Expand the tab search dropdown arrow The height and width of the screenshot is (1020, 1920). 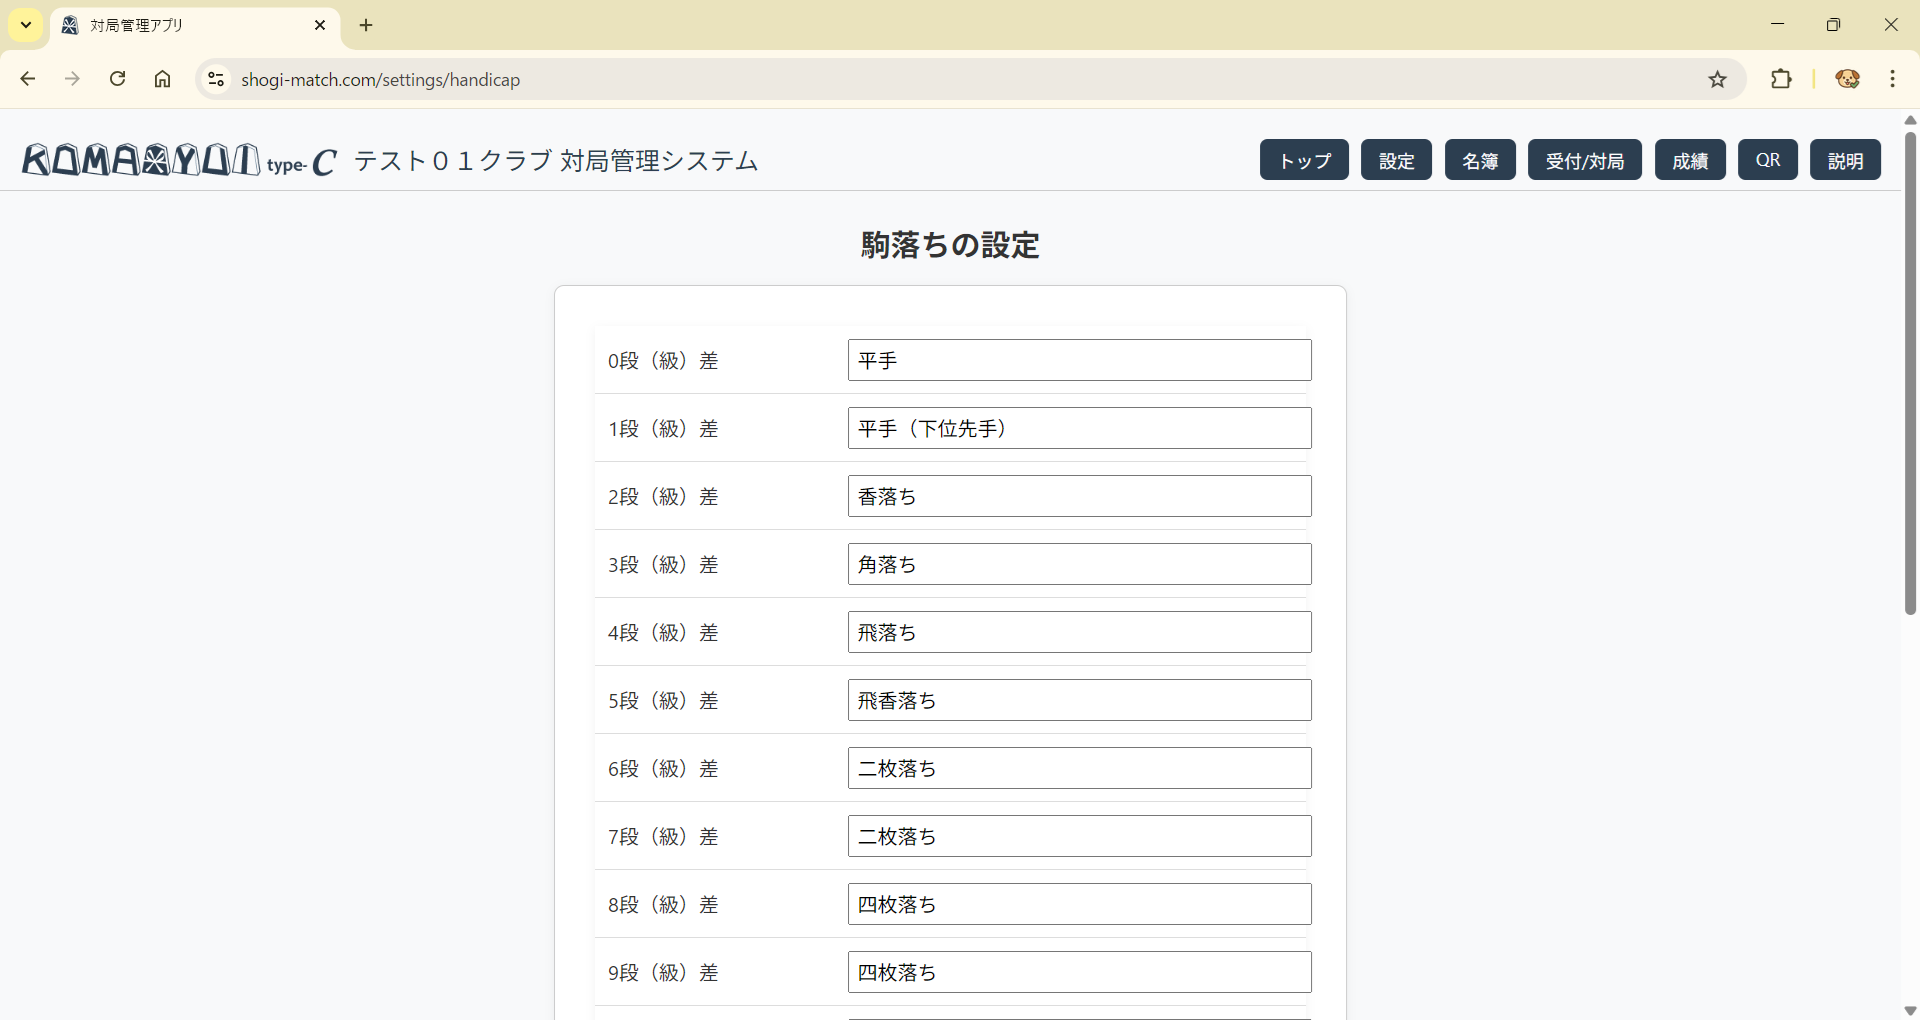26,25
